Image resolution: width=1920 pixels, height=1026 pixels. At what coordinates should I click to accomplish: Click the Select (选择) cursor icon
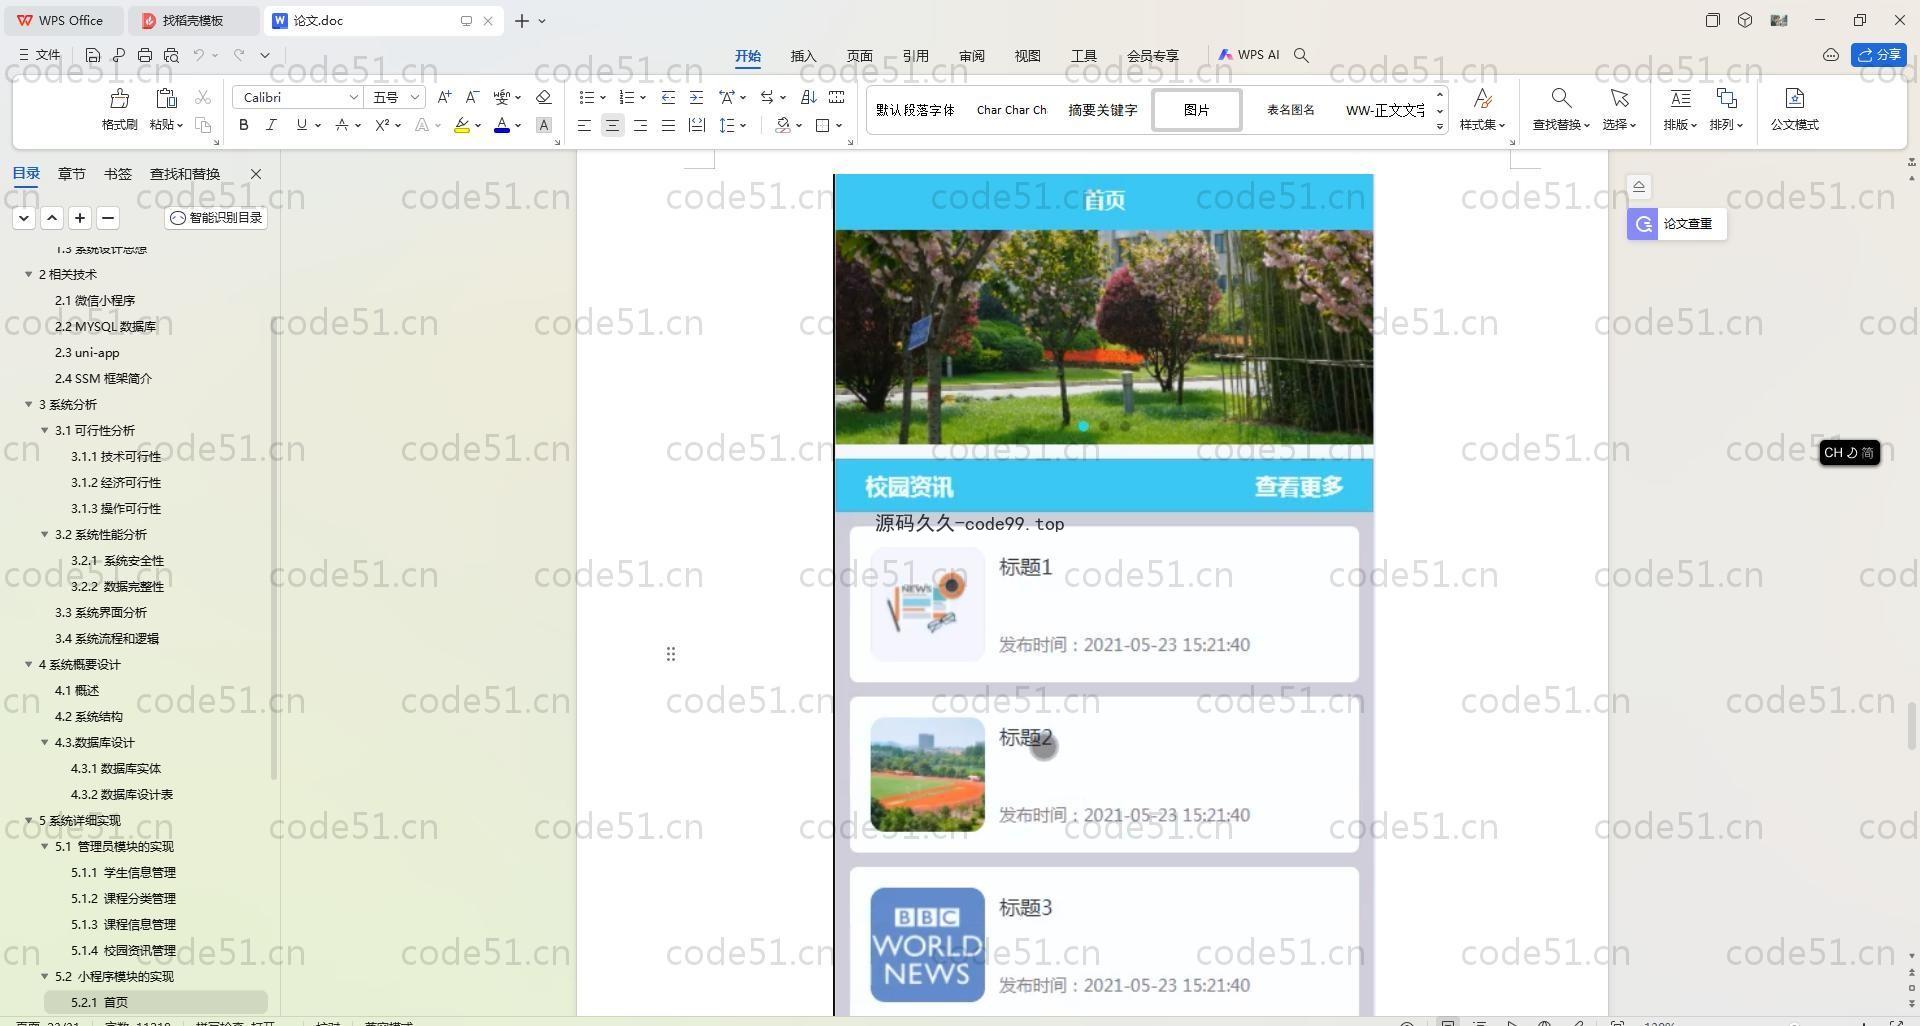coord(1619,98)
